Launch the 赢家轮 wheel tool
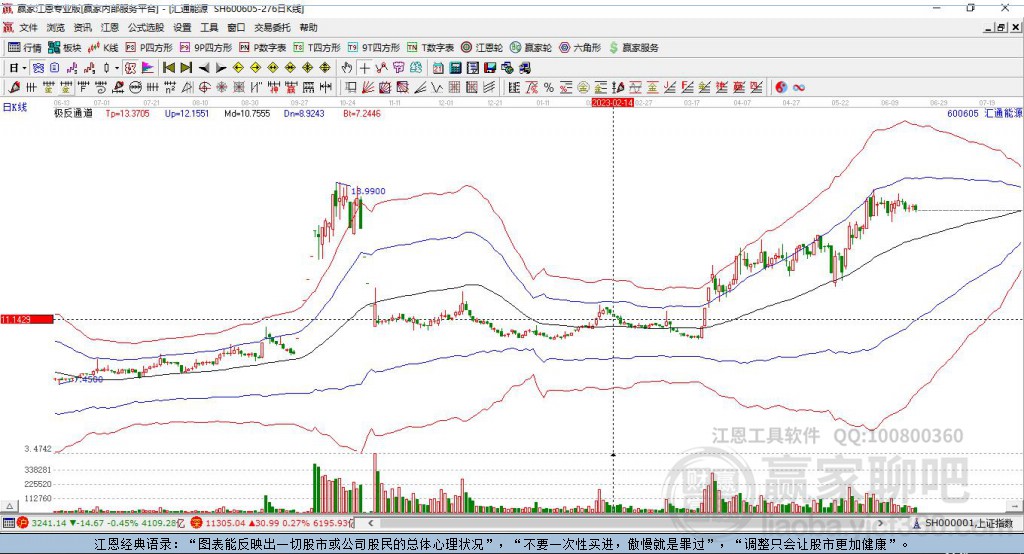The image size is (1024, 554). (x=531, y=48)
